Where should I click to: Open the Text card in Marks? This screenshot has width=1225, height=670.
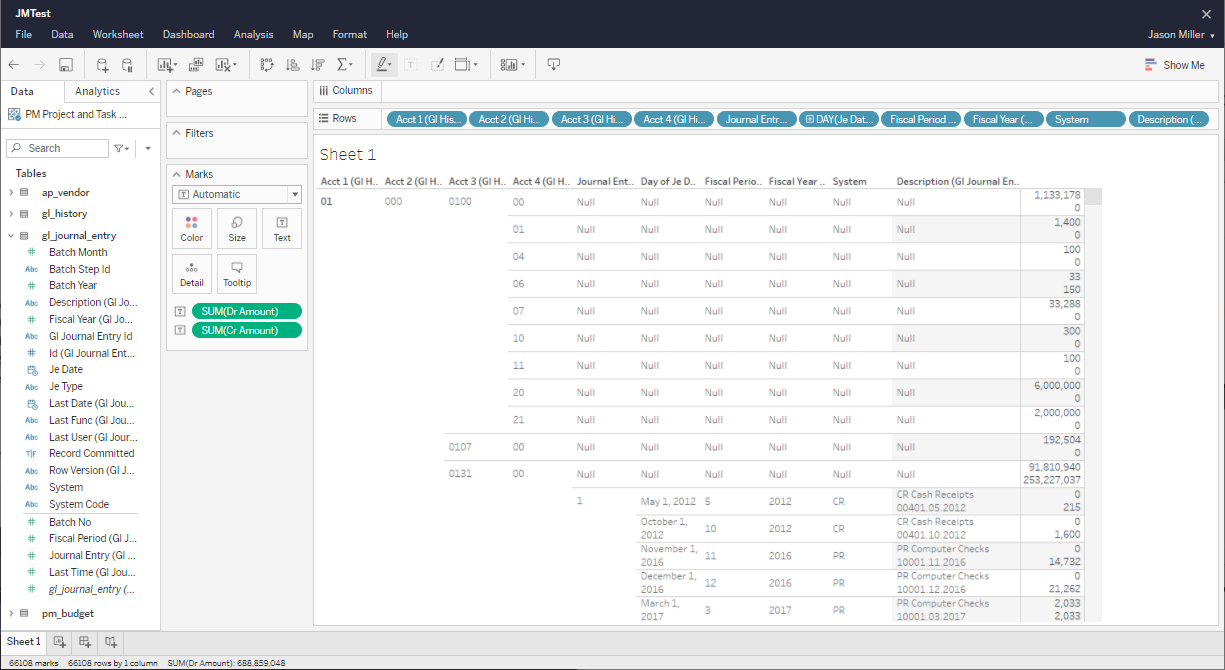[282, 229]
